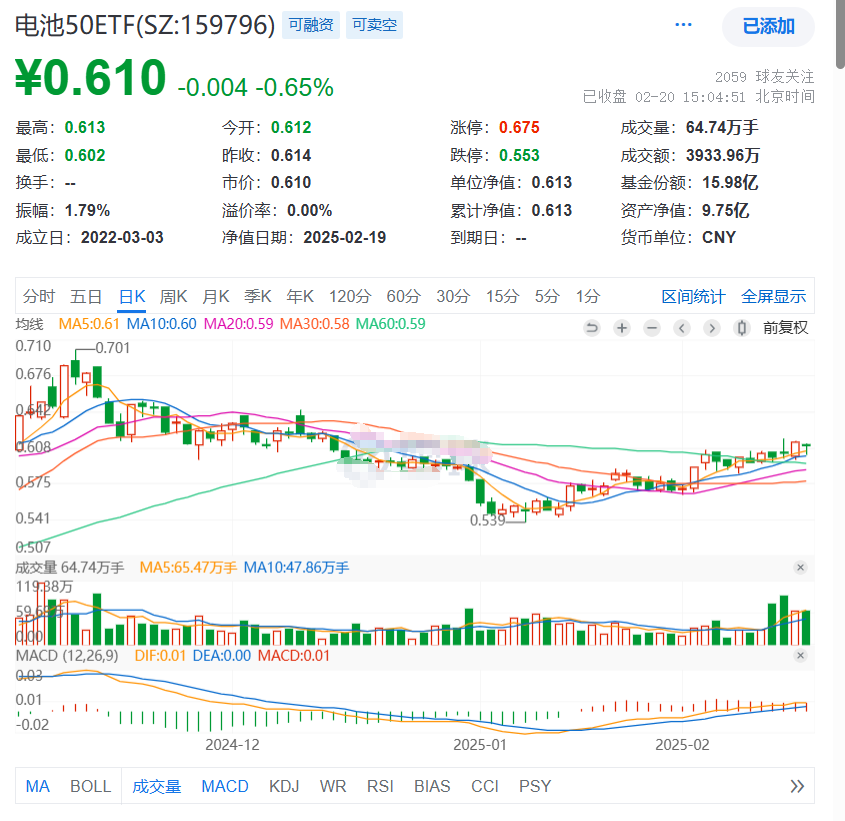Pan the chart right with arrow icon
The height and width of the screenshot is (821, 845).
[x=711, y=327]
